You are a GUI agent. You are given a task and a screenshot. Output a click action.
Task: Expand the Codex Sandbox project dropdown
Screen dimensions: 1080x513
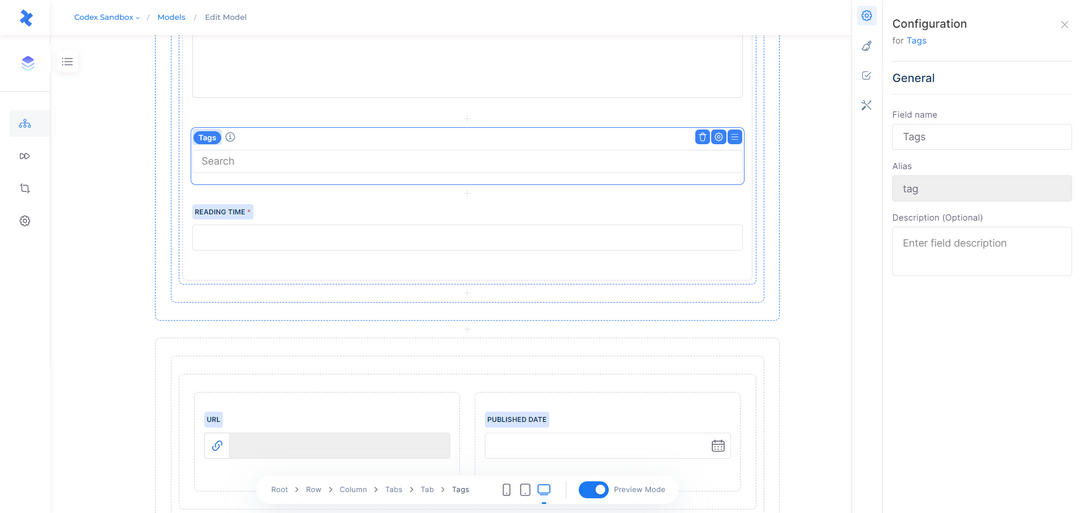pyautogui.click(x=107, y=17)
